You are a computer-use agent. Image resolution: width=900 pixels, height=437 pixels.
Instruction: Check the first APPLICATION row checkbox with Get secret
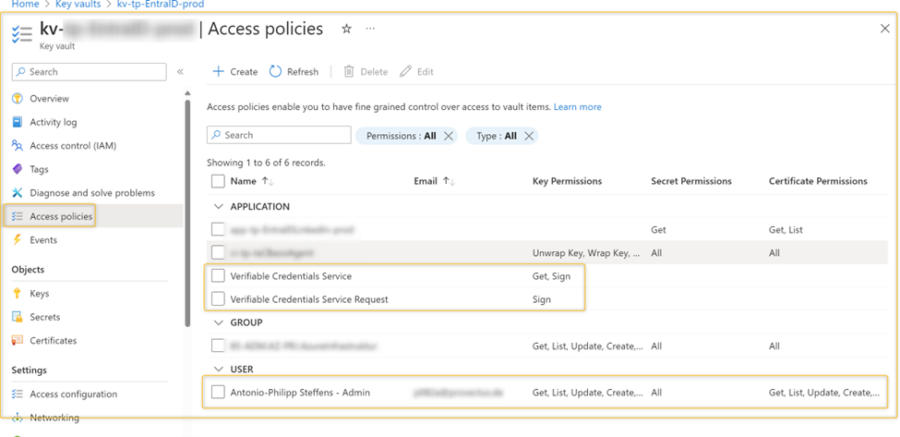(218, 230)
